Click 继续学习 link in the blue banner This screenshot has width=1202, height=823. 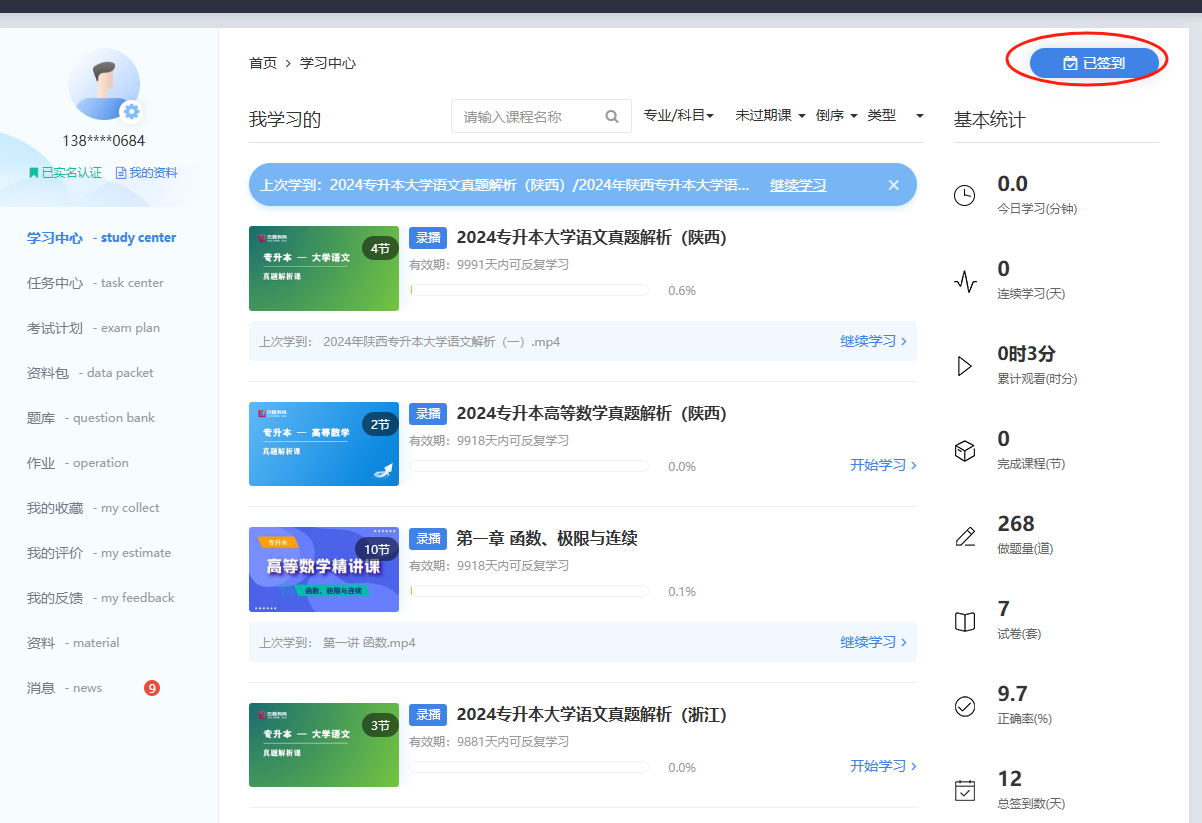click(798, 185)
